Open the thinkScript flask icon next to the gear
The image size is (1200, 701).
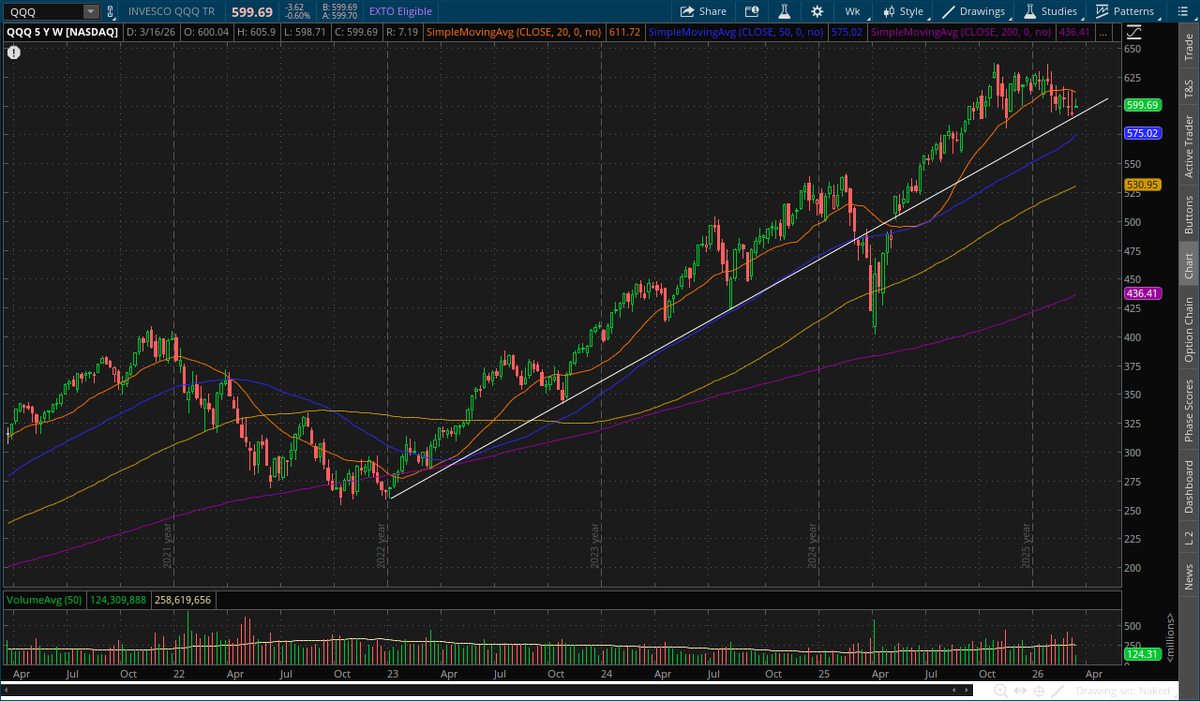coord(785,11)
